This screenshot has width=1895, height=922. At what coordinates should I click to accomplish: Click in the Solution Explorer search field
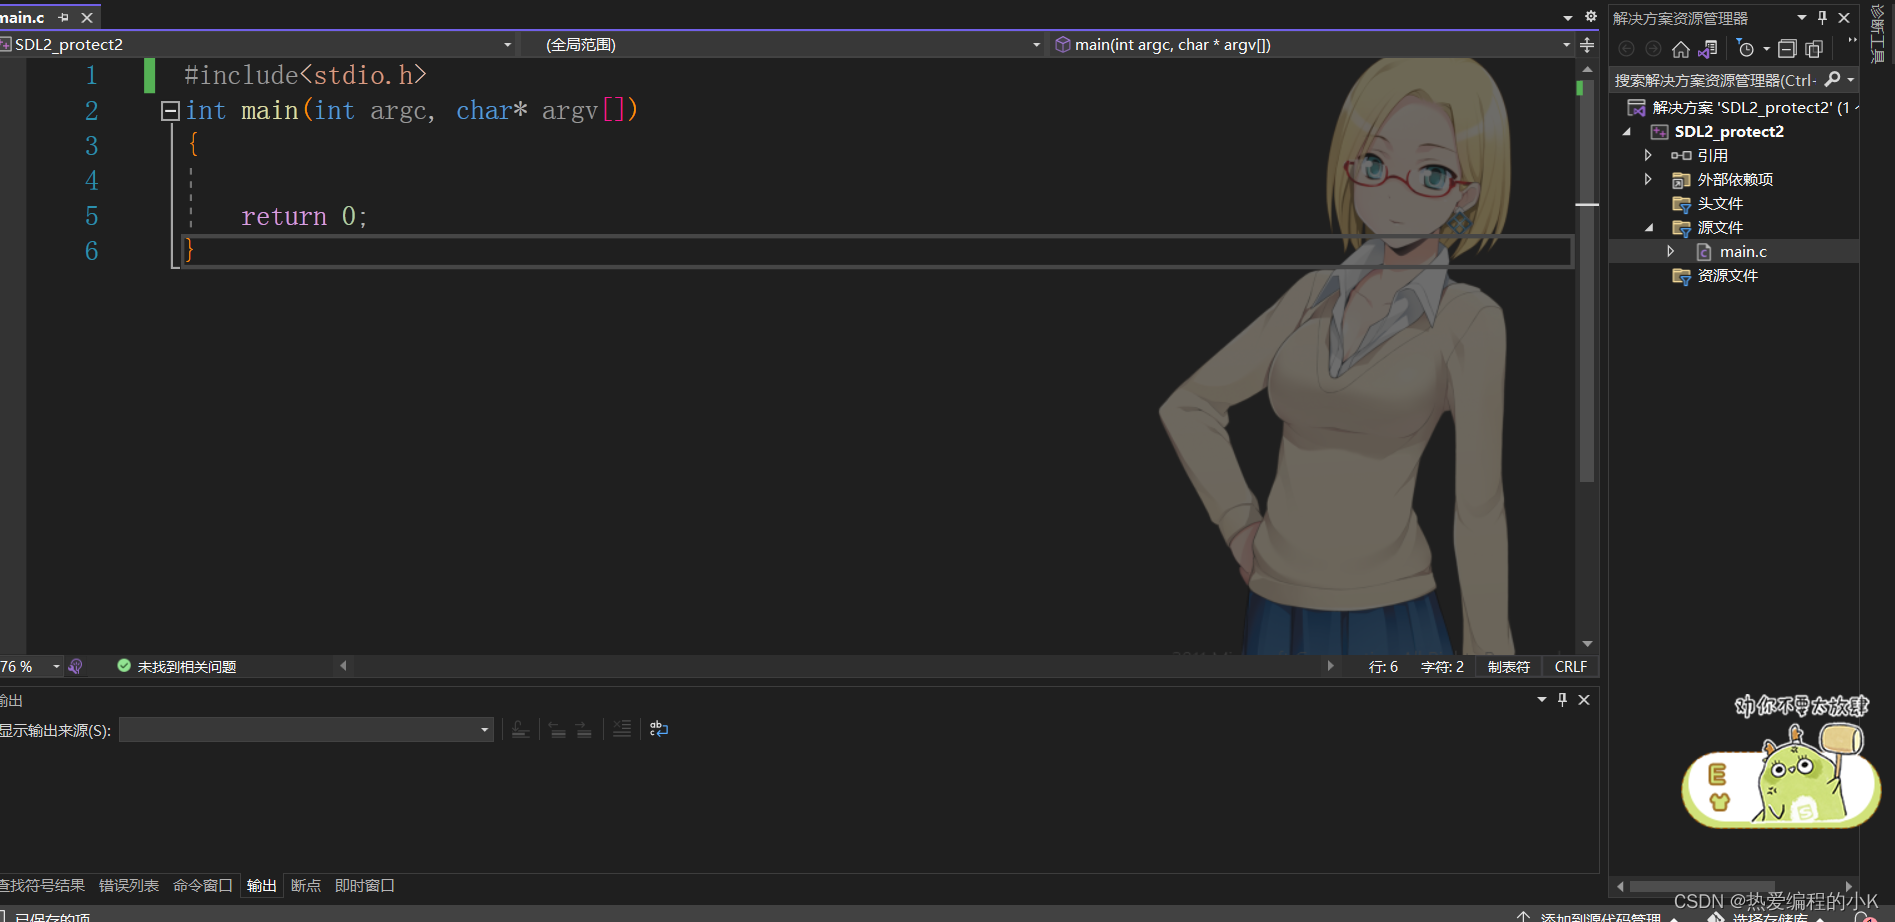pos(1714,80)
